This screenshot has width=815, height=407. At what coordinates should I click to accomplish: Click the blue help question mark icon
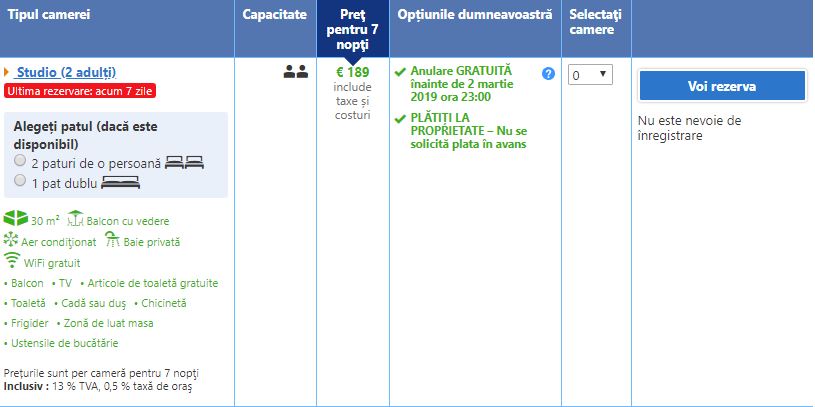[x=548, y=74]
